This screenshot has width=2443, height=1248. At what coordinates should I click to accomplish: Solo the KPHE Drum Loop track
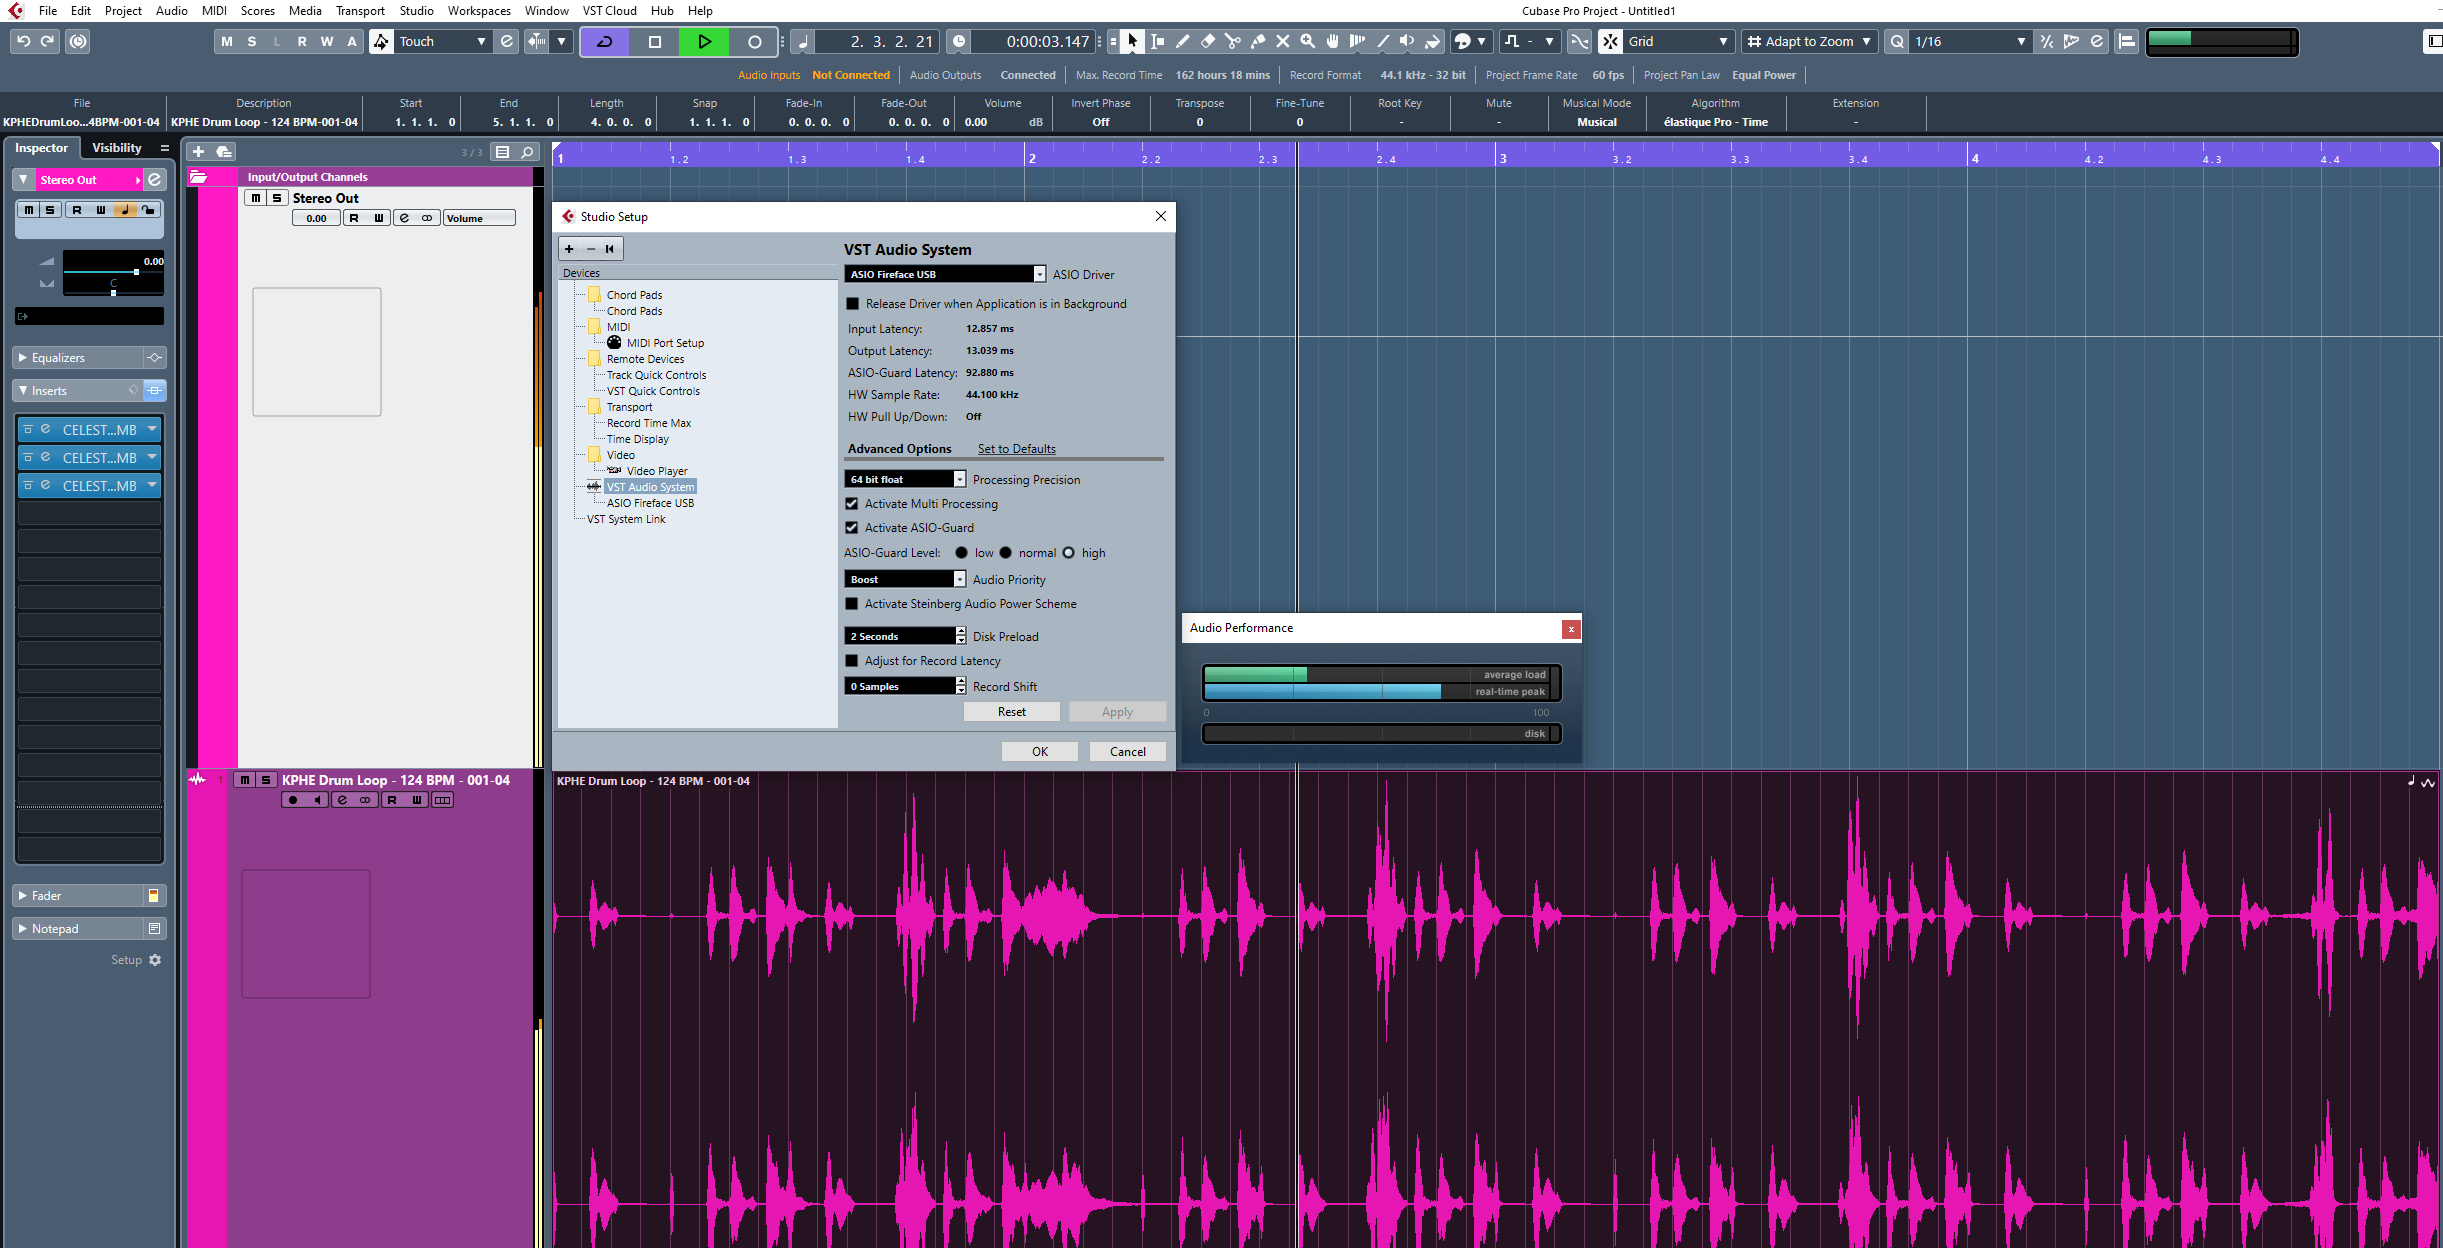(x=266, y=780)
